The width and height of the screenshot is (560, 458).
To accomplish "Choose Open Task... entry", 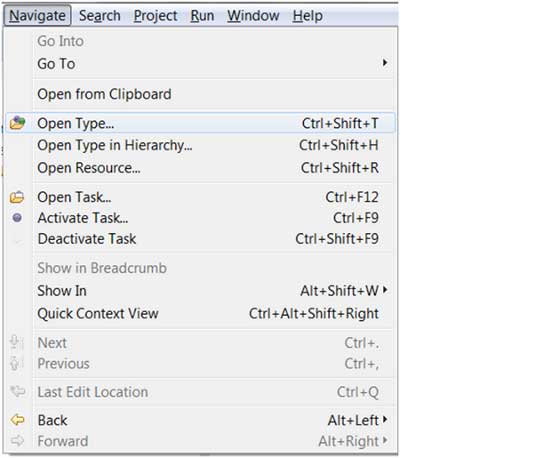I will tap(200, 197).
